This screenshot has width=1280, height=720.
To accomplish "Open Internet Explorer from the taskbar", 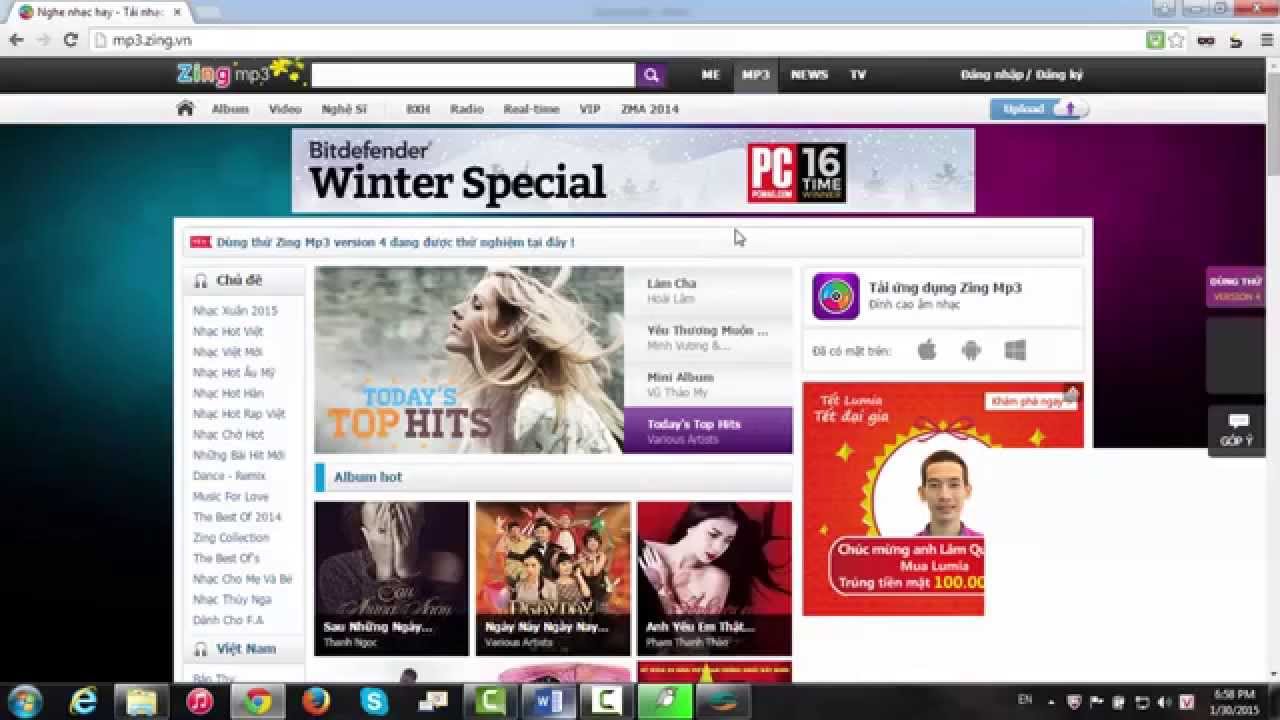I will 83,701.
